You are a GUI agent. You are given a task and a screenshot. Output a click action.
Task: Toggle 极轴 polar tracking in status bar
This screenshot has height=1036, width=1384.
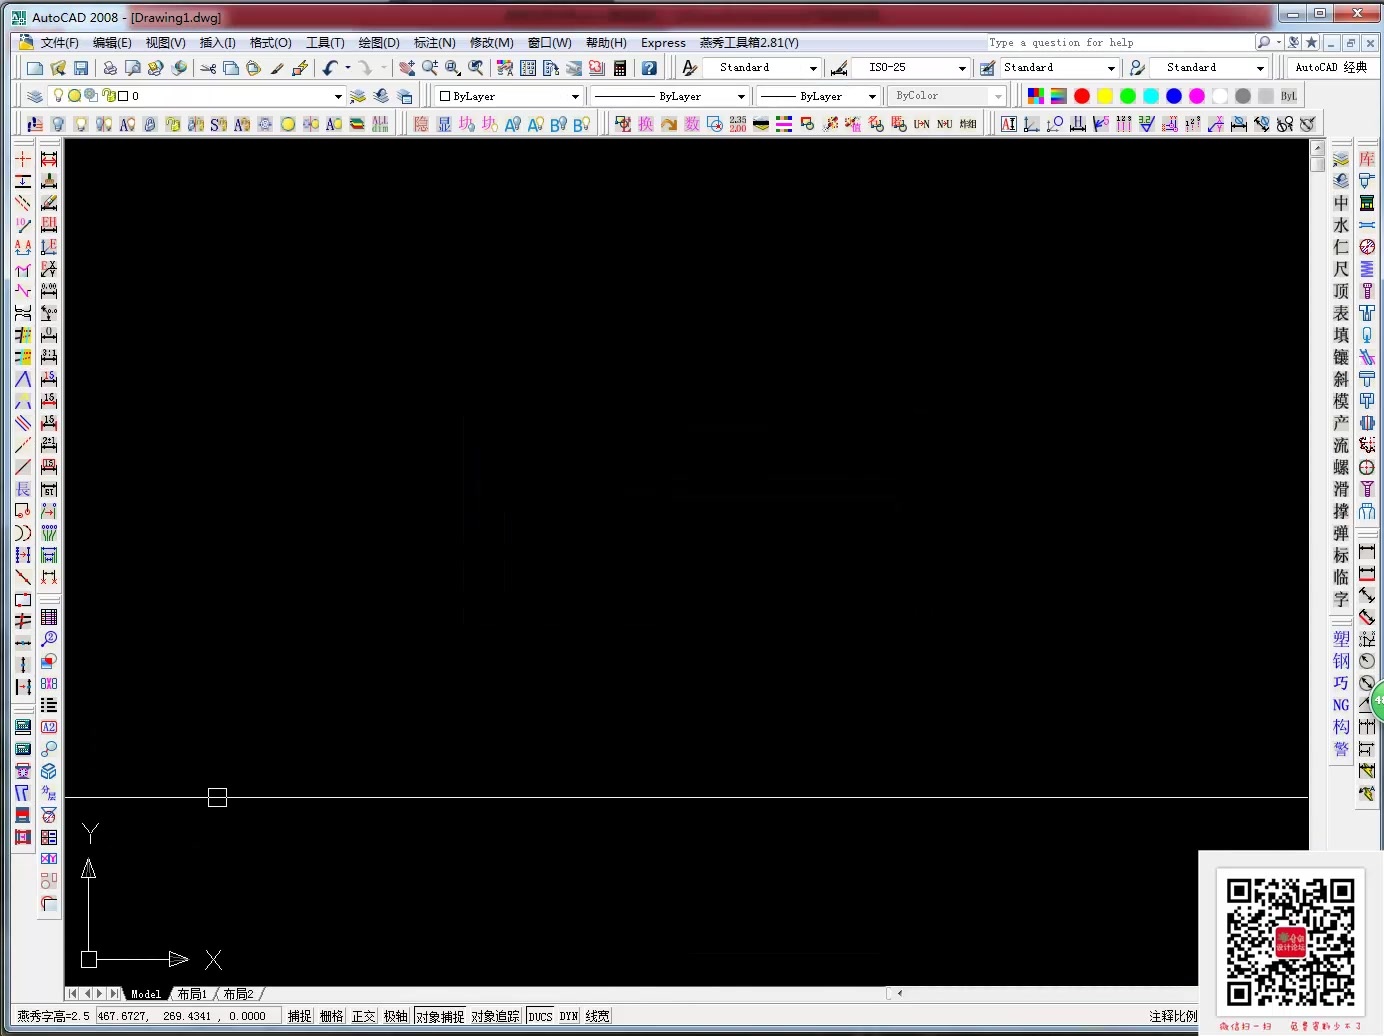pos(396,1016)
